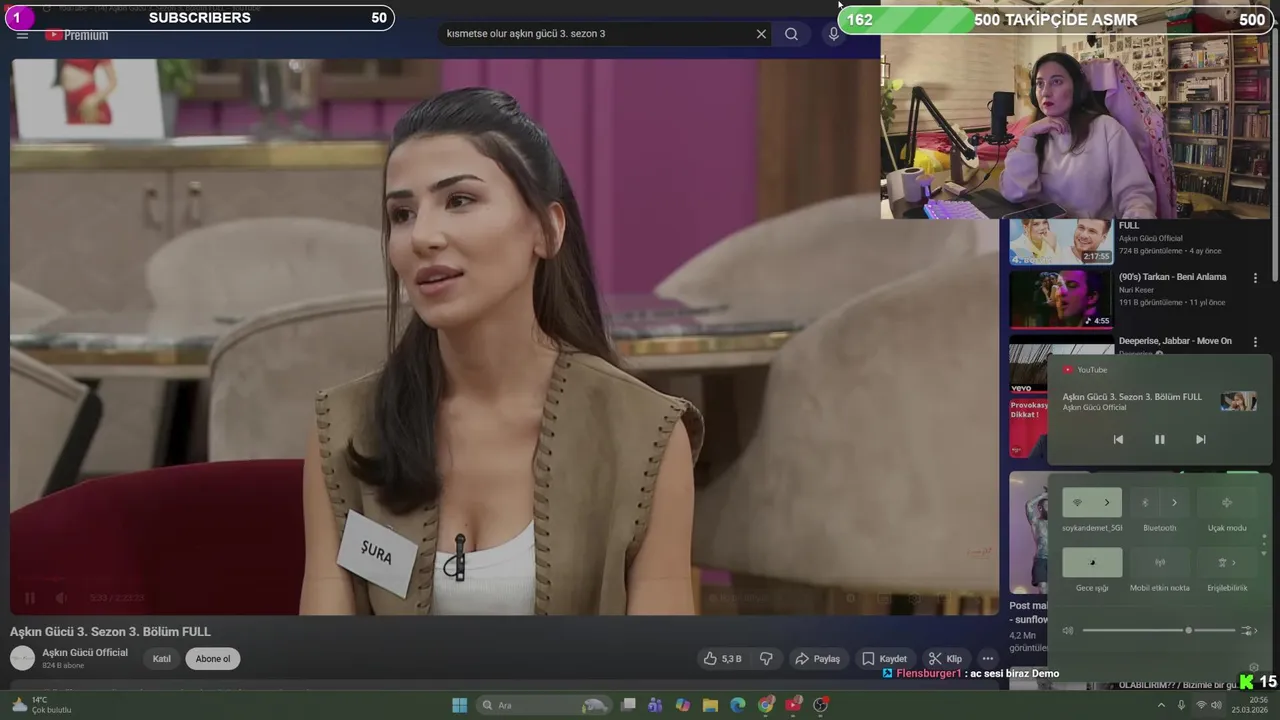
Task: Click media flyout video thumbnail
Action: (x=1239, y=401)
